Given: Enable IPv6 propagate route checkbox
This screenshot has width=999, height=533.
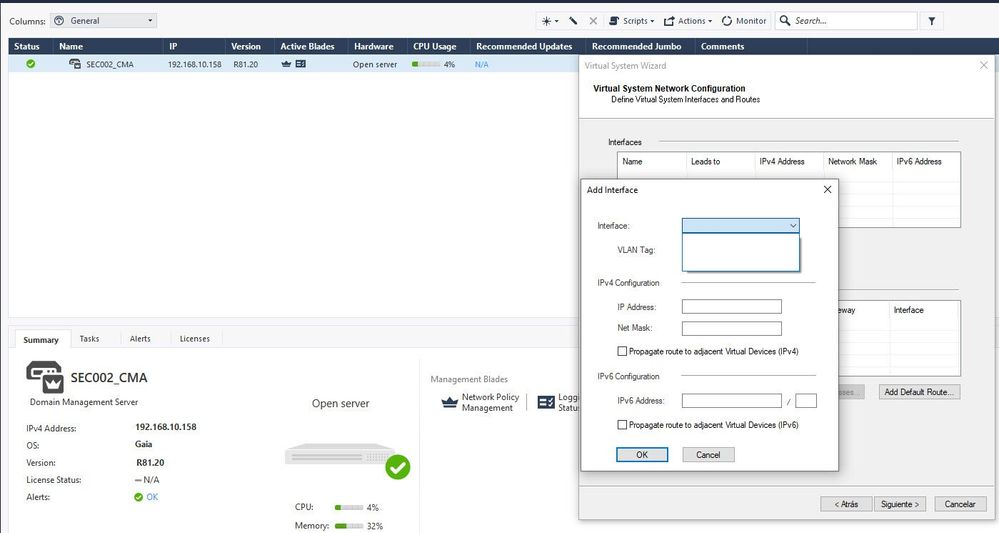Looking at the screenshot, I should [x=623, y=425].
